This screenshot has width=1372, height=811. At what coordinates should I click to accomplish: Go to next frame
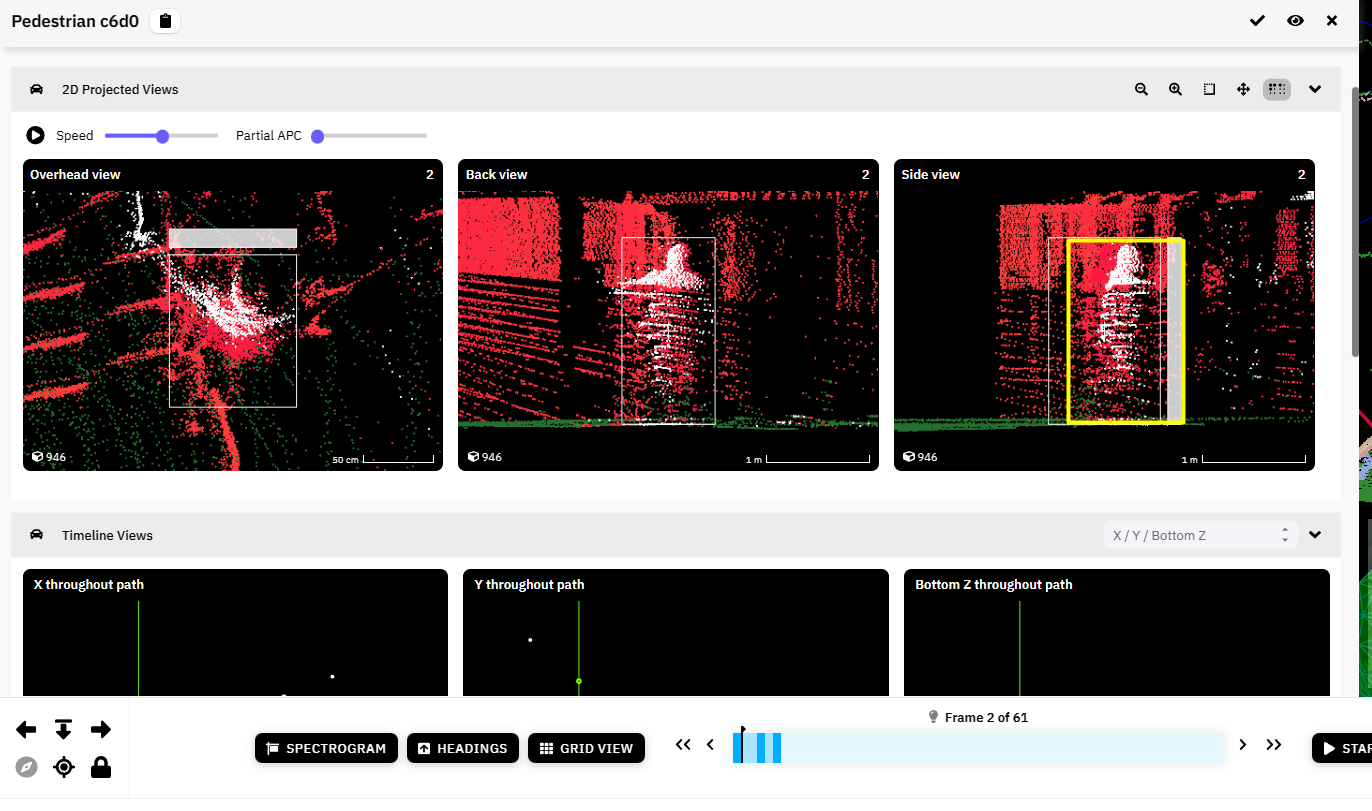point(1243,744)
